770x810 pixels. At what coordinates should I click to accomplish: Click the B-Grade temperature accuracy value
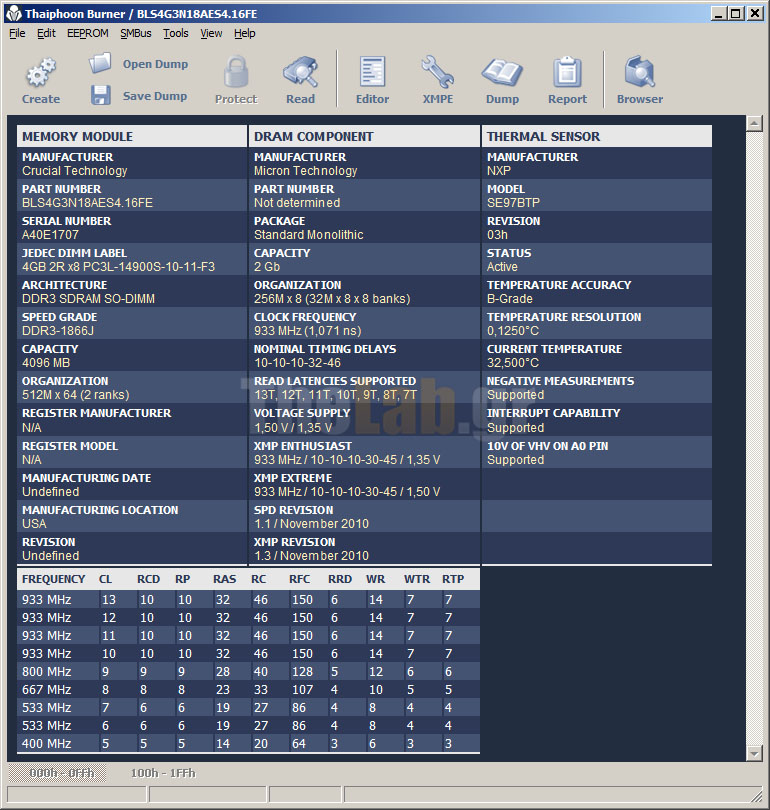tap(510, 299)
